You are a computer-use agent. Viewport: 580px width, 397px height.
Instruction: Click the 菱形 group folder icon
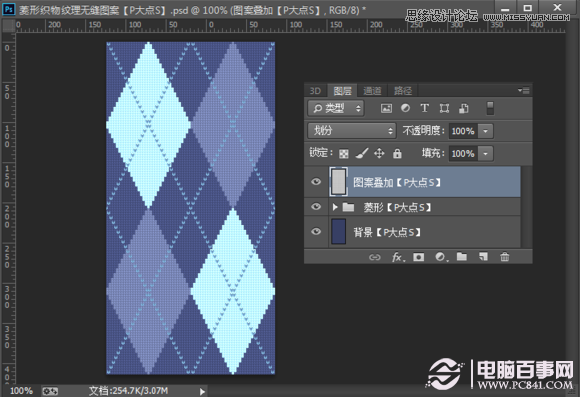(348, 207)
